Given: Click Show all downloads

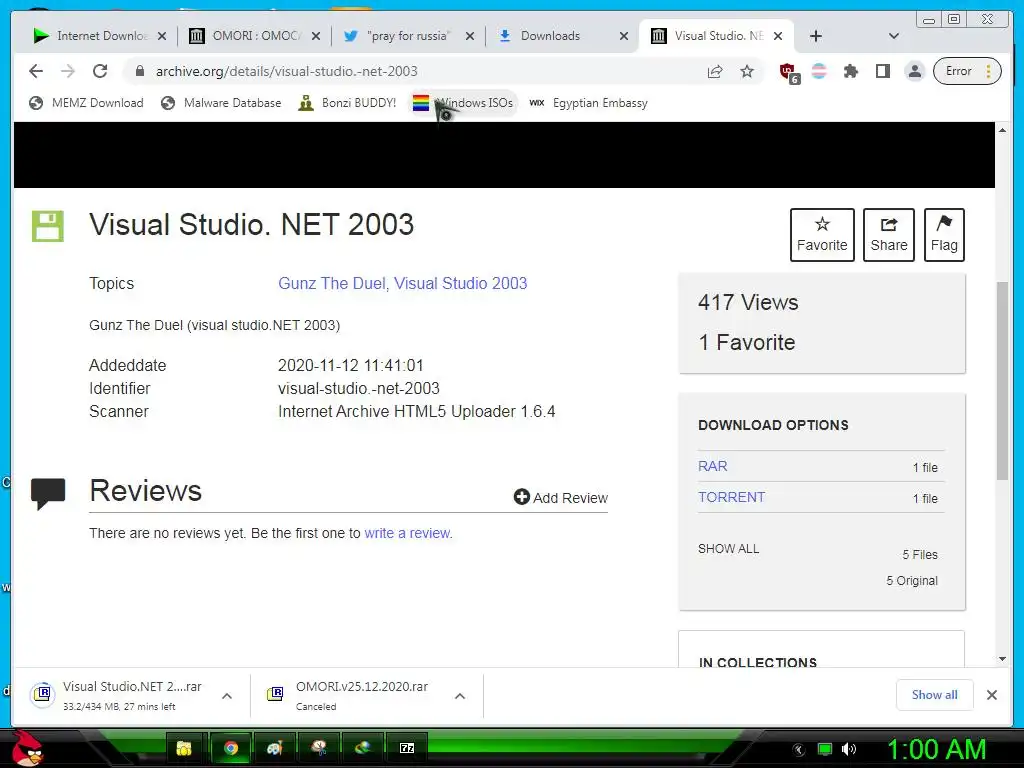Looking at the screenshot, I should click(935, 695).
